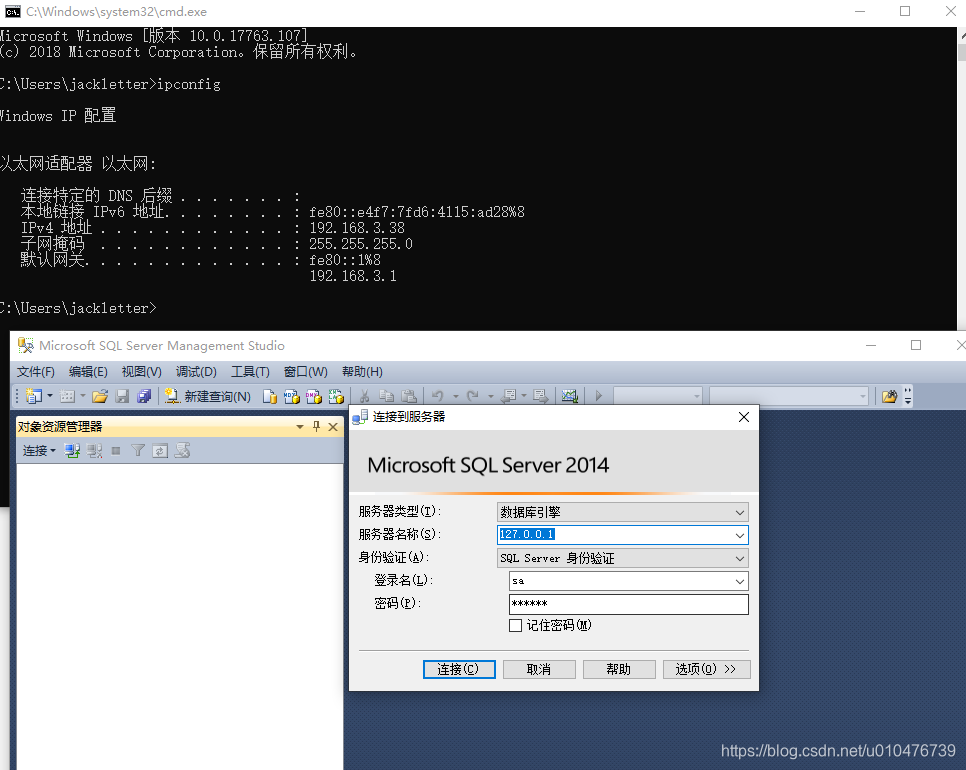Open Object Explorer window position dropdown arrow
The image size is (966, 770).
point(300,426)
